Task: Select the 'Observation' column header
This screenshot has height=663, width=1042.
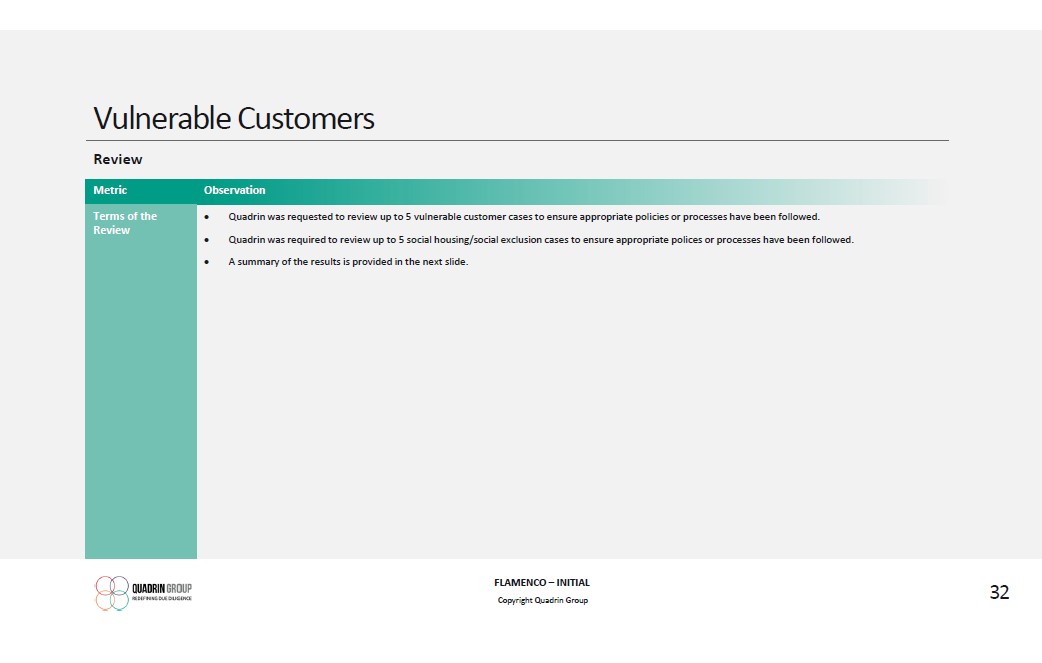Action: tap(235, 190)
